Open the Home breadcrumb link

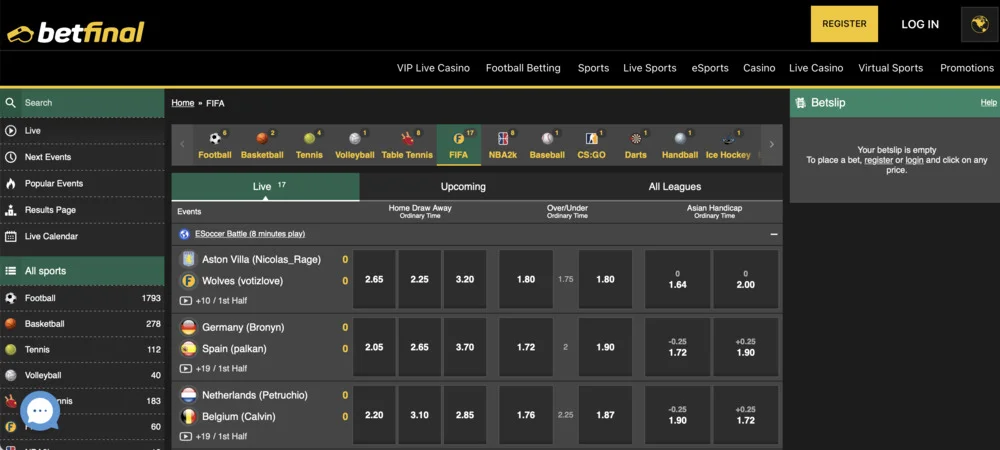[182, 103]
